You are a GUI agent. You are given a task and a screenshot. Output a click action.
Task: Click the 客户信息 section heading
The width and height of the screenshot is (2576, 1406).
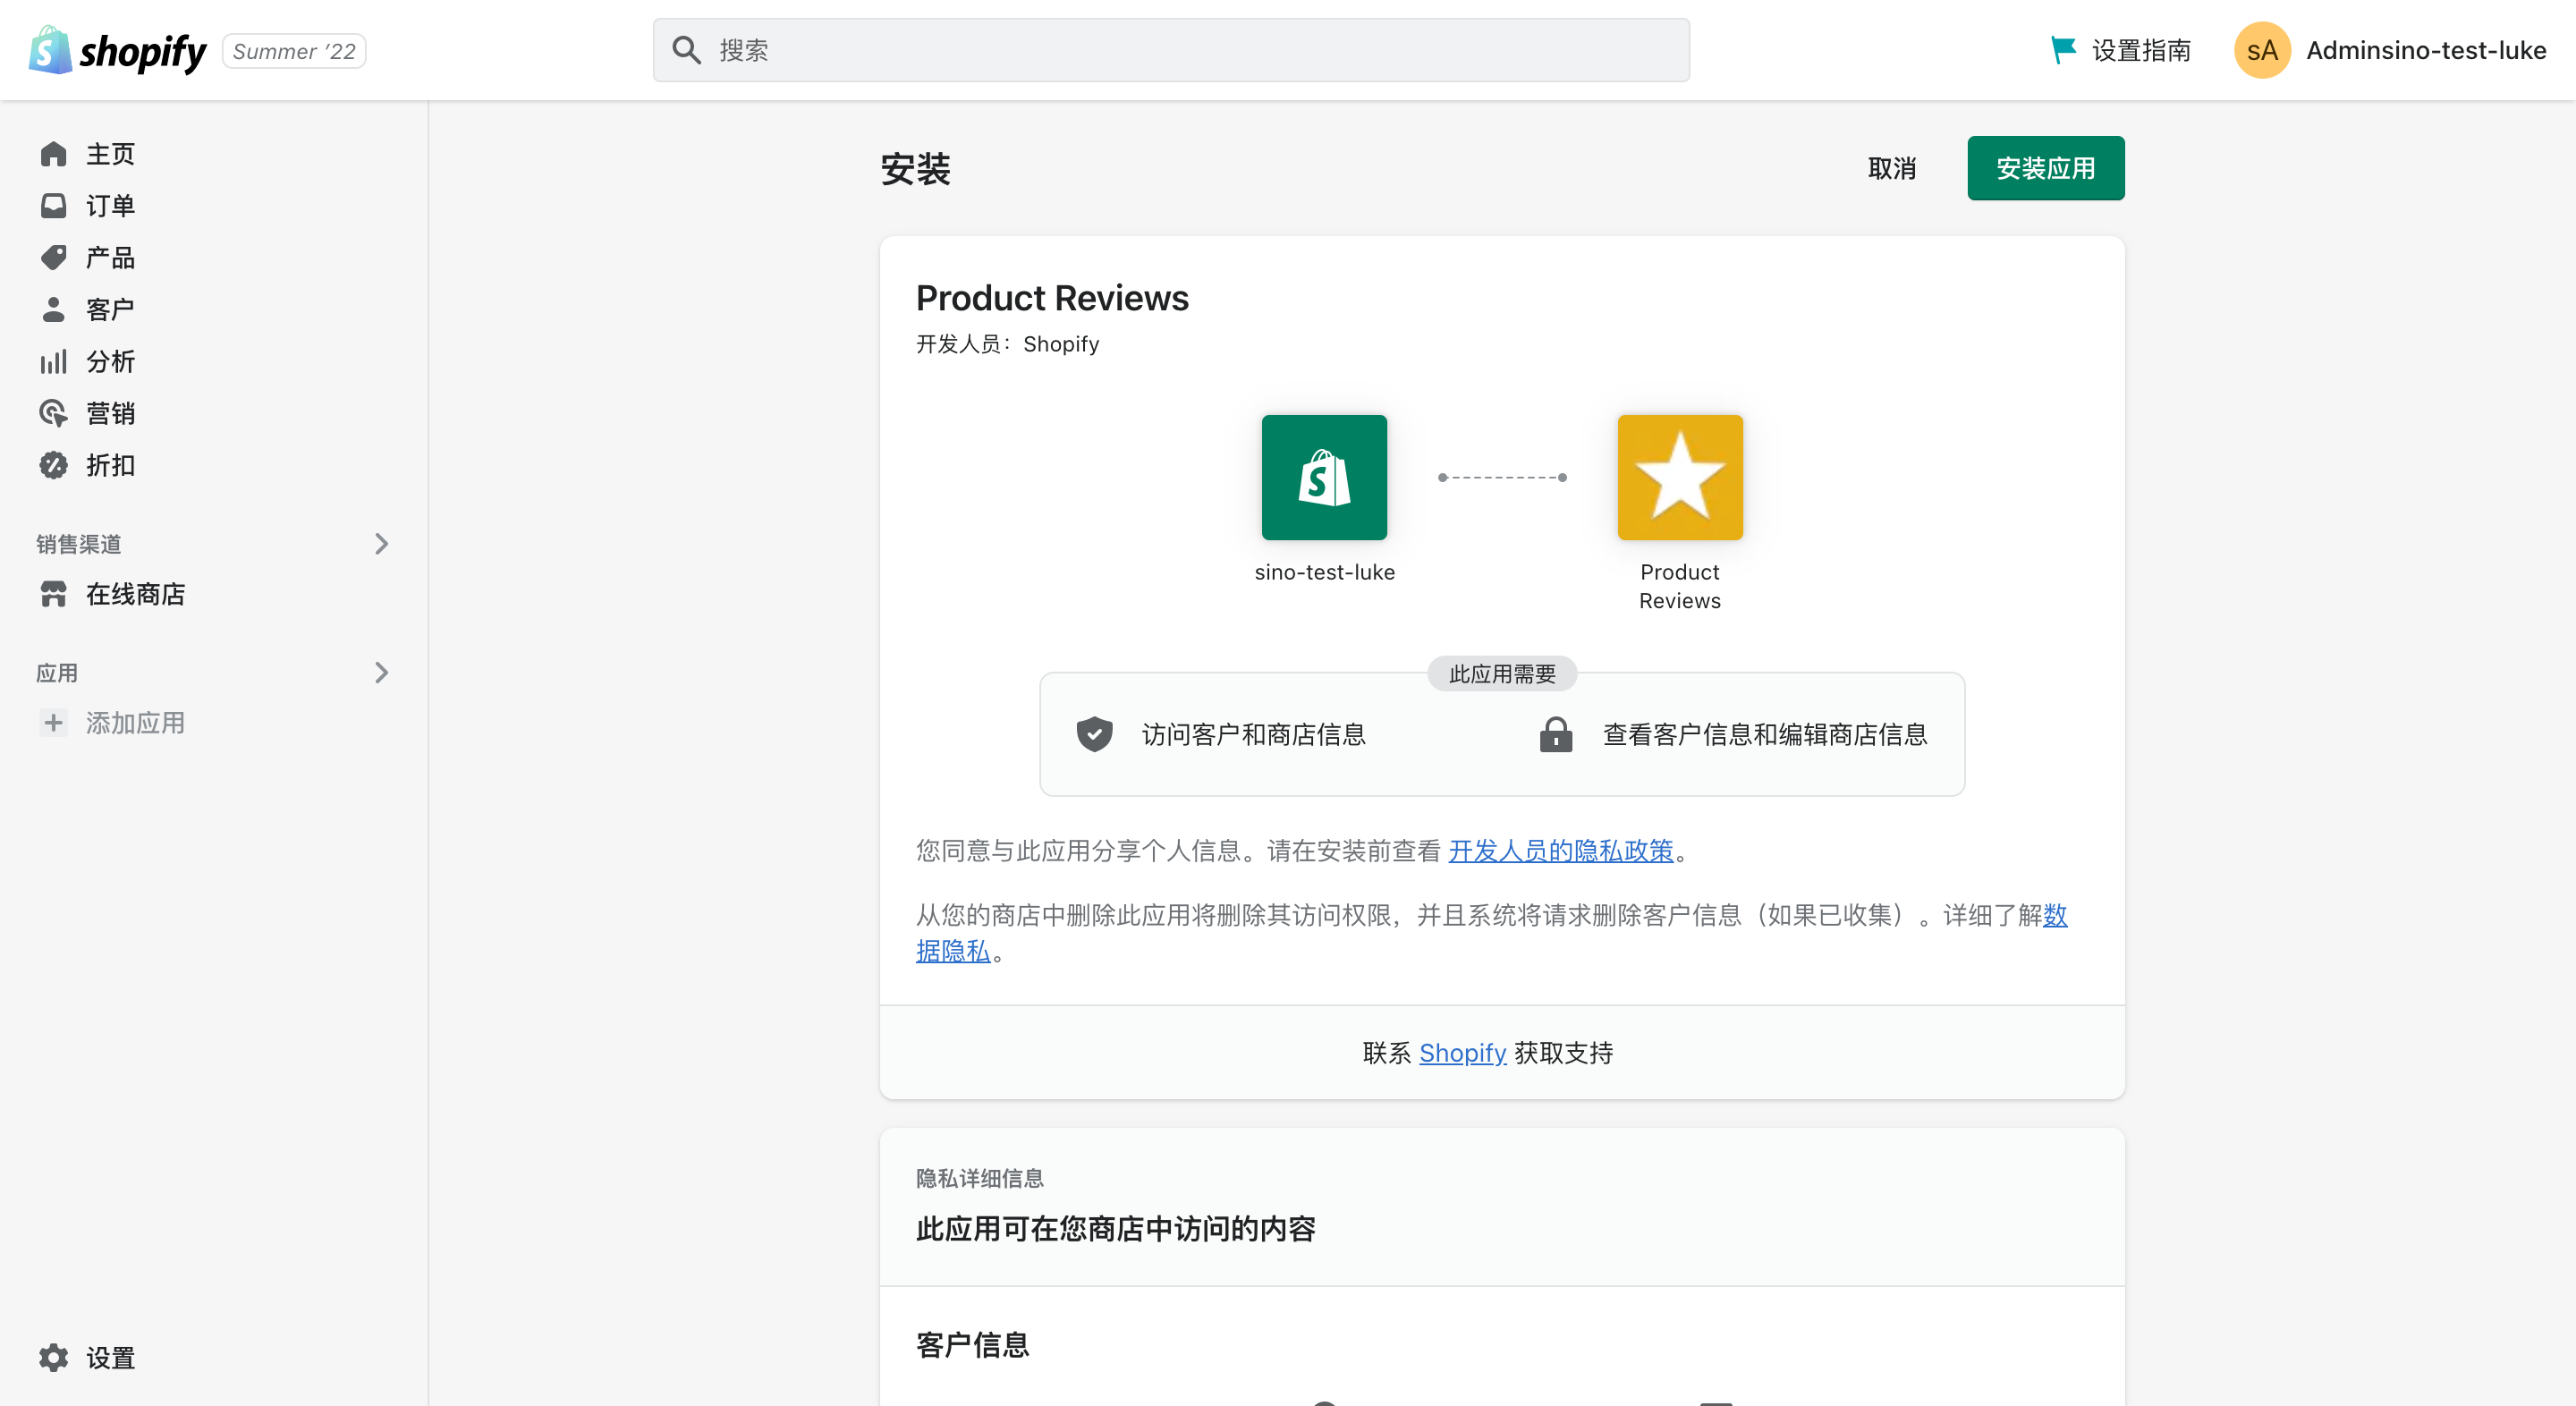coord(973,1345)
